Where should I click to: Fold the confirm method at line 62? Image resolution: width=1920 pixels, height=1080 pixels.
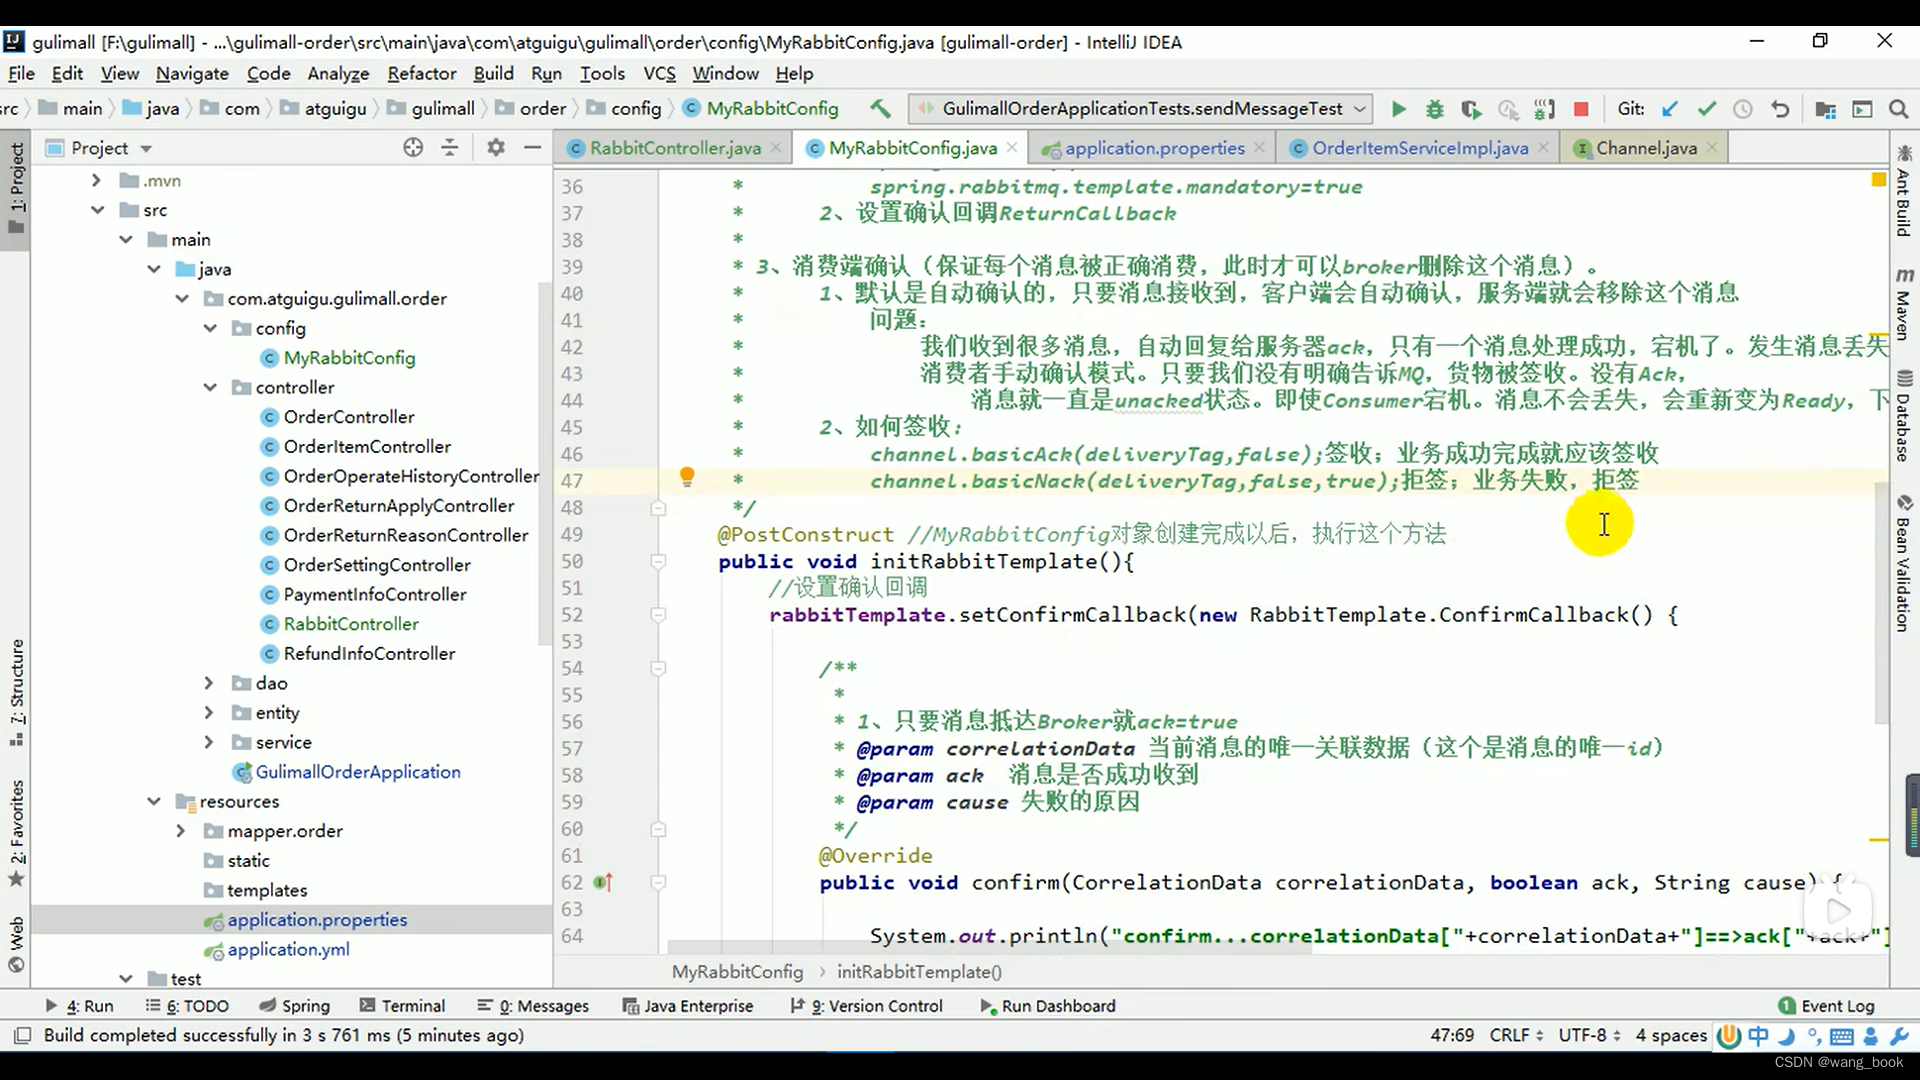pyautogui.click(x=658, y=882)
